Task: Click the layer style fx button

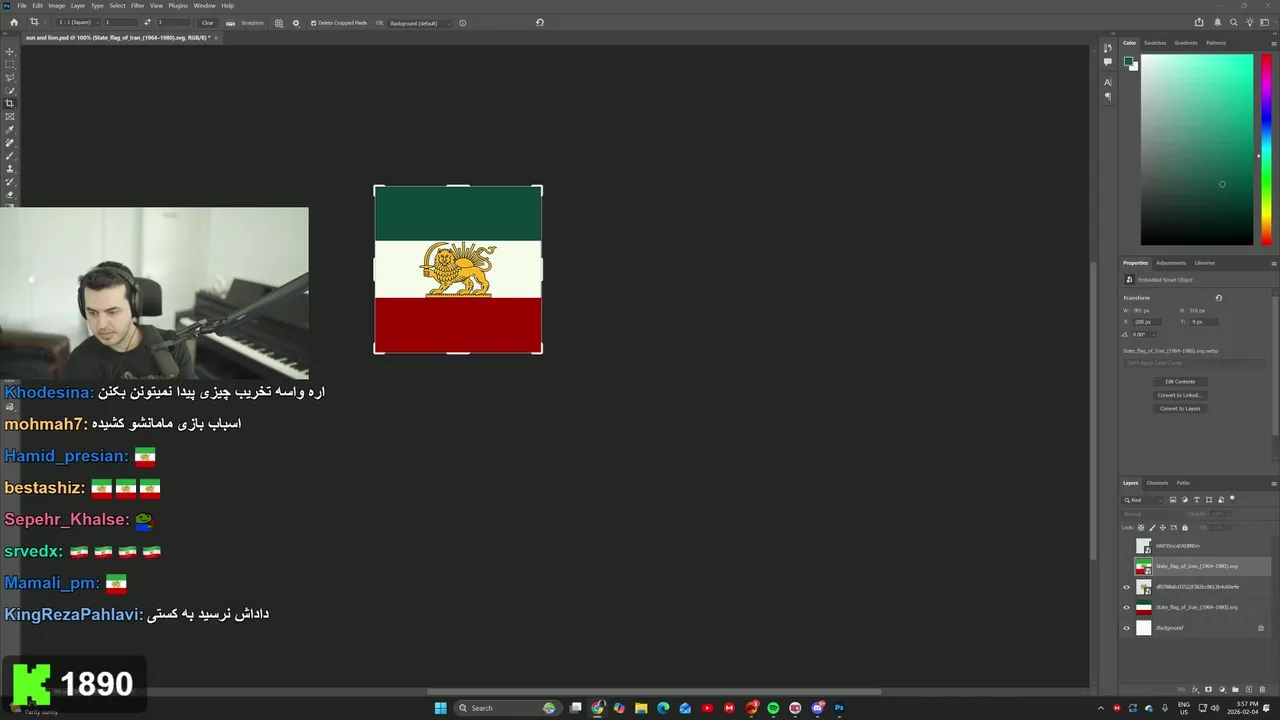Action: [1195, 689]
